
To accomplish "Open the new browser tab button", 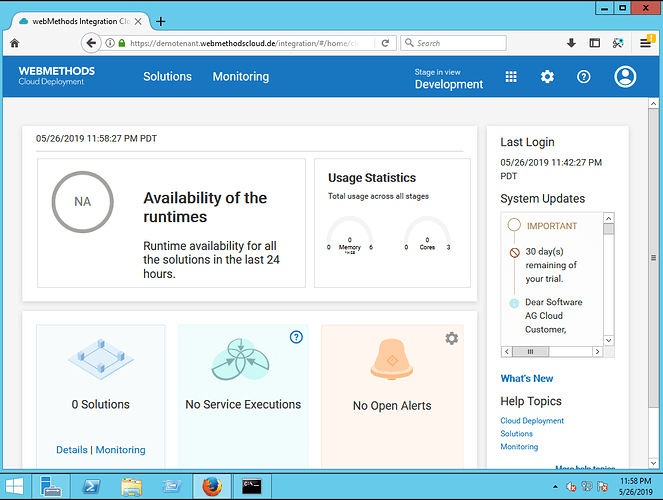I will (x=161, y=21).
